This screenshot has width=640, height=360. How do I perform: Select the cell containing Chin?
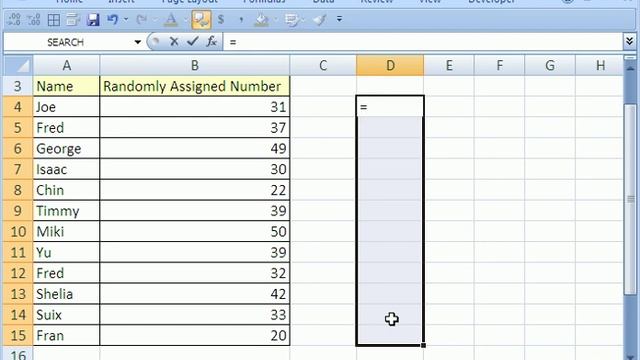(67, 190)
